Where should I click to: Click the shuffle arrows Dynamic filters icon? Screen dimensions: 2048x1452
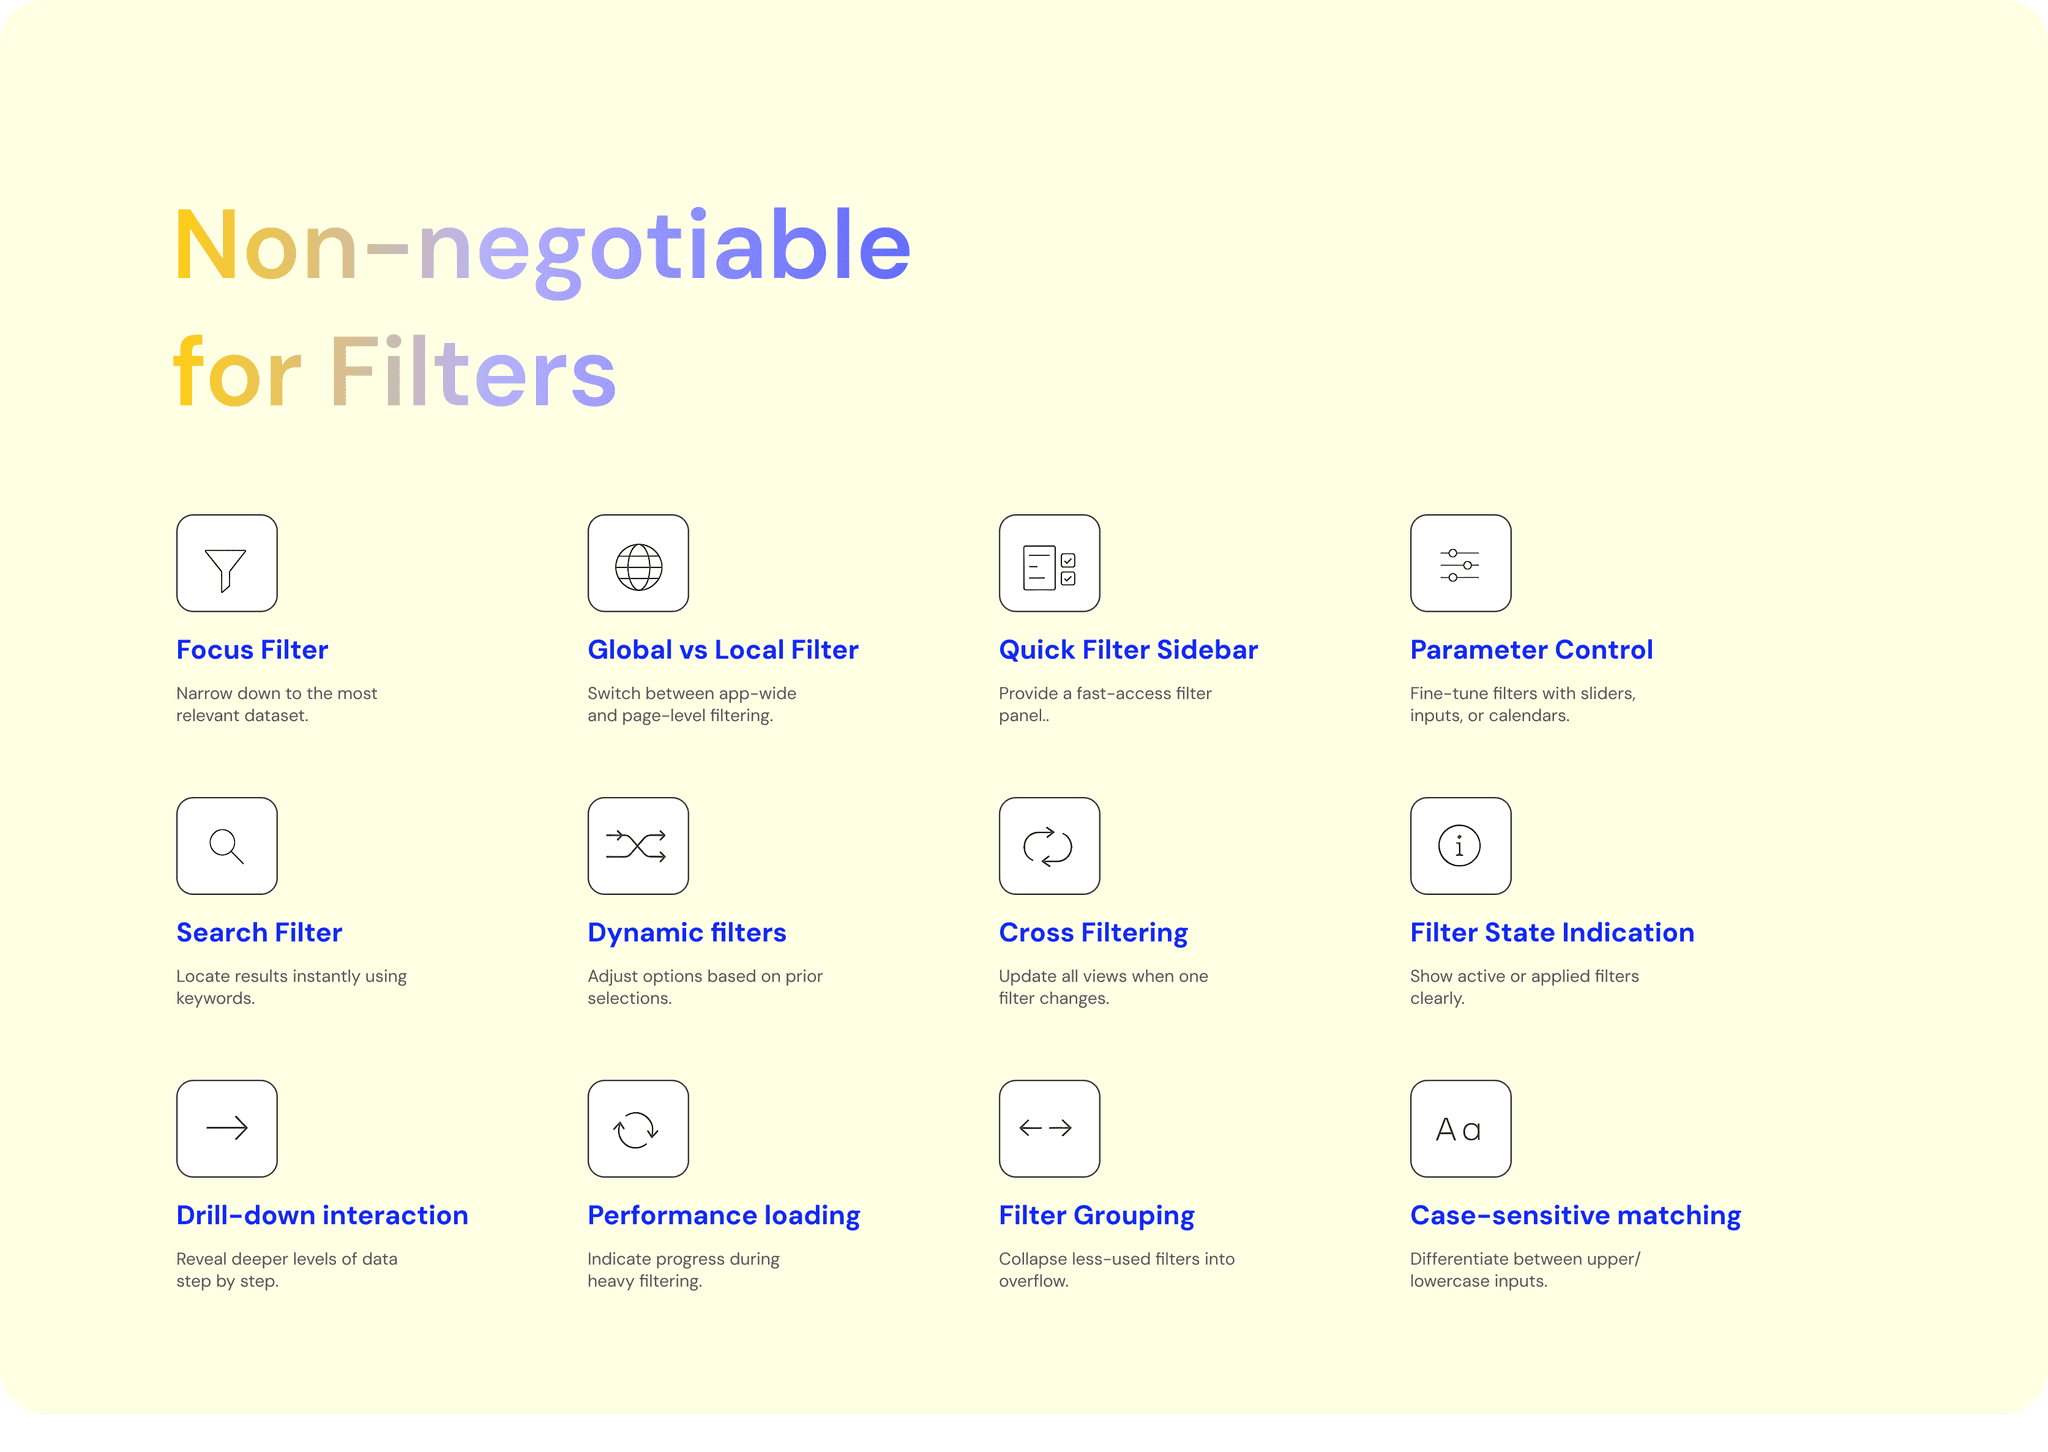pos(638,846)
